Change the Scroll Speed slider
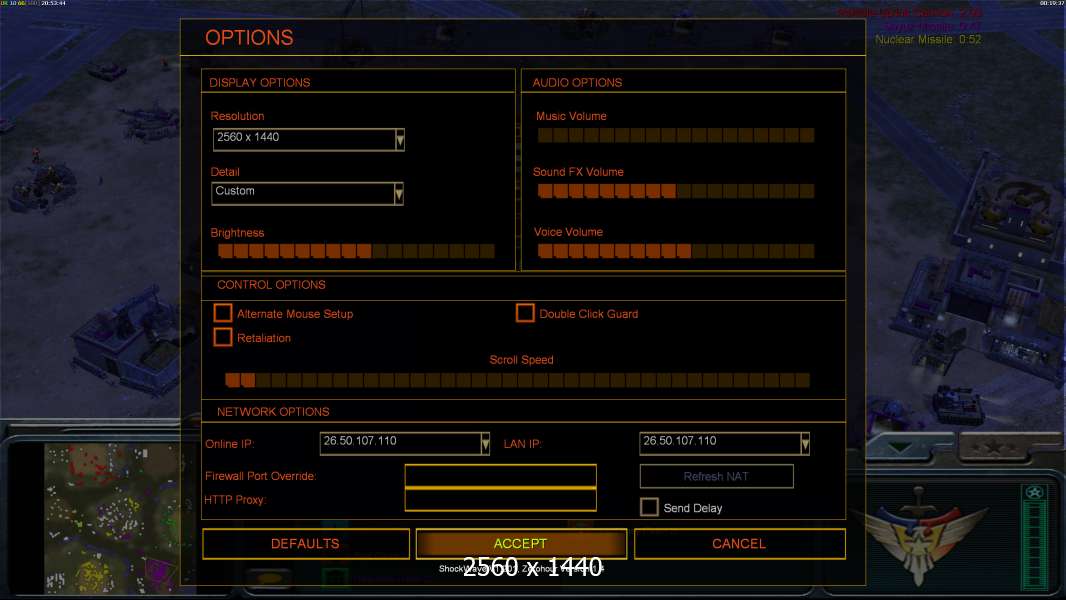The image size is (1066, 600). click(x=518, y=380)
